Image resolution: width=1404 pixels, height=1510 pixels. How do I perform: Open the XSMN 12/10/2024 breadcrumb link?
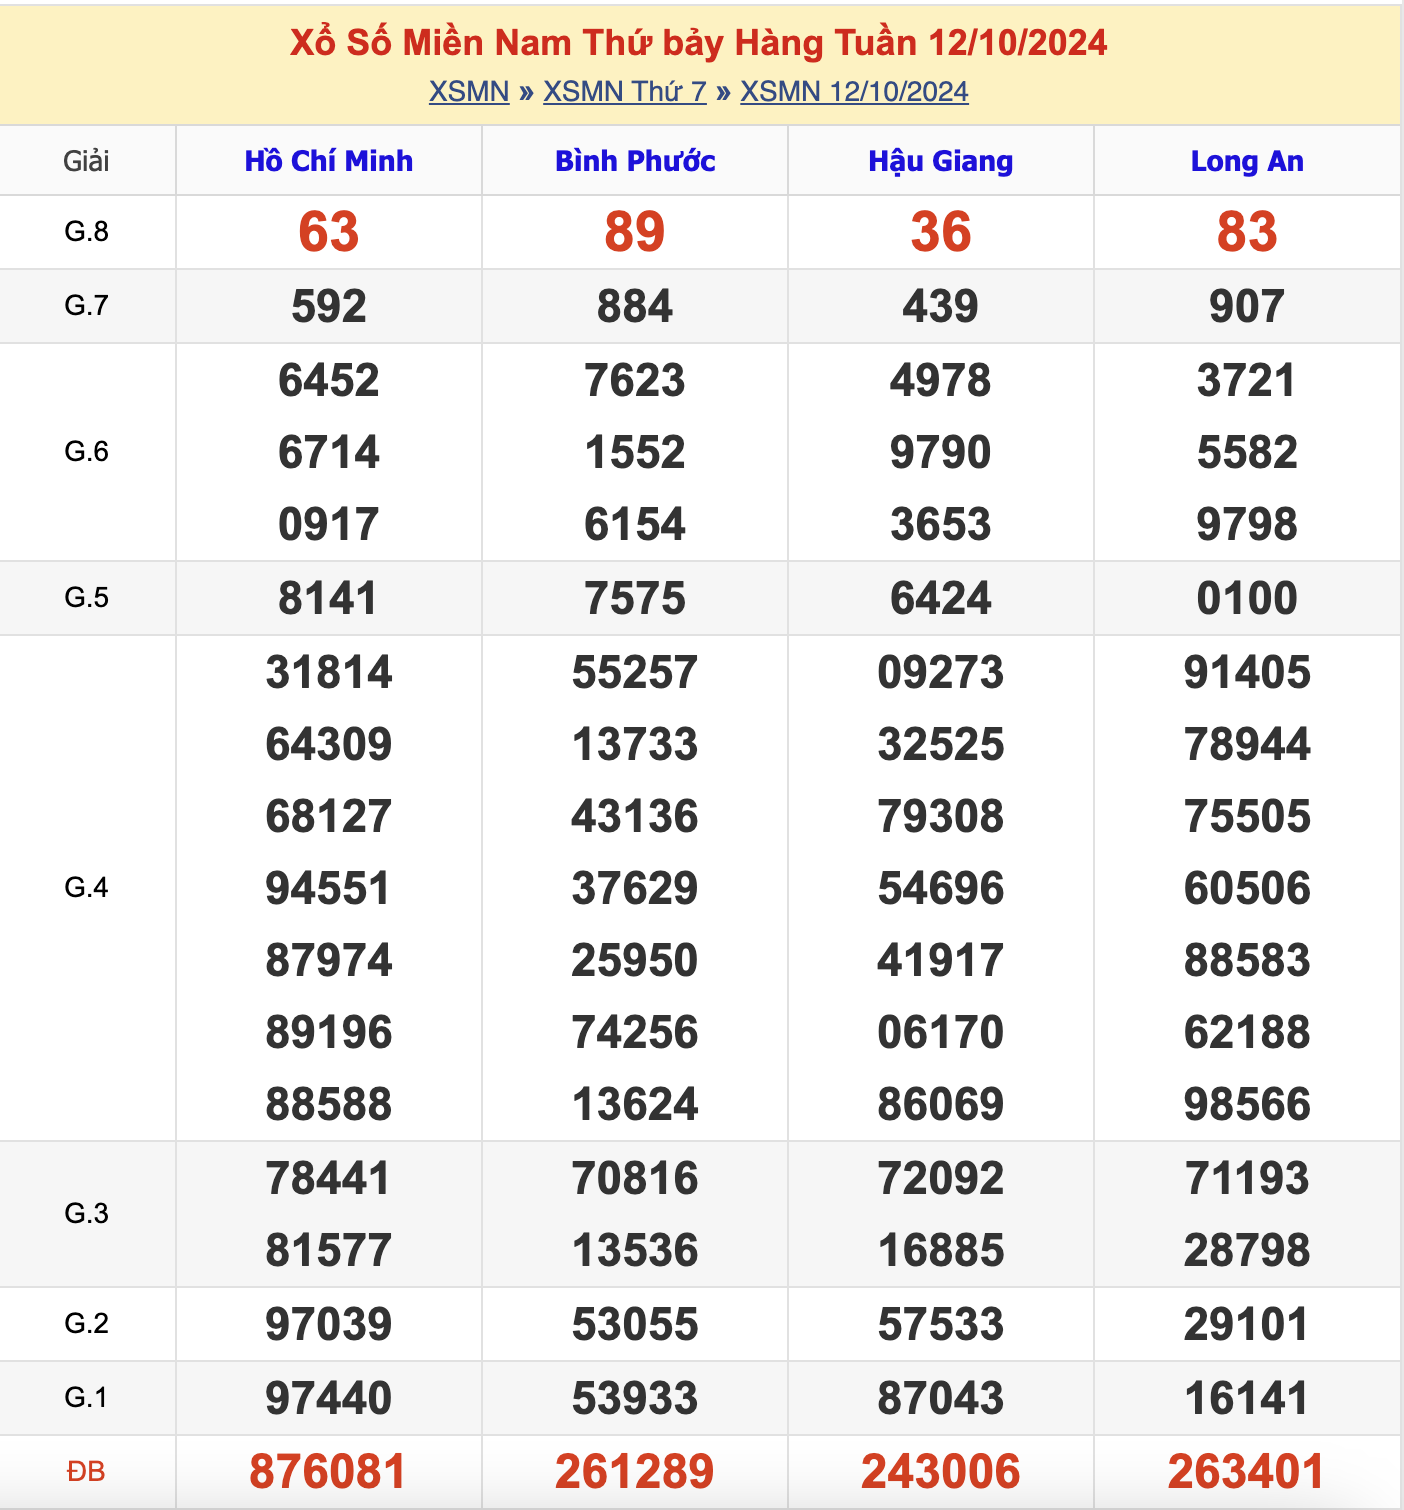pyautogui.click(x=854, y=91)
